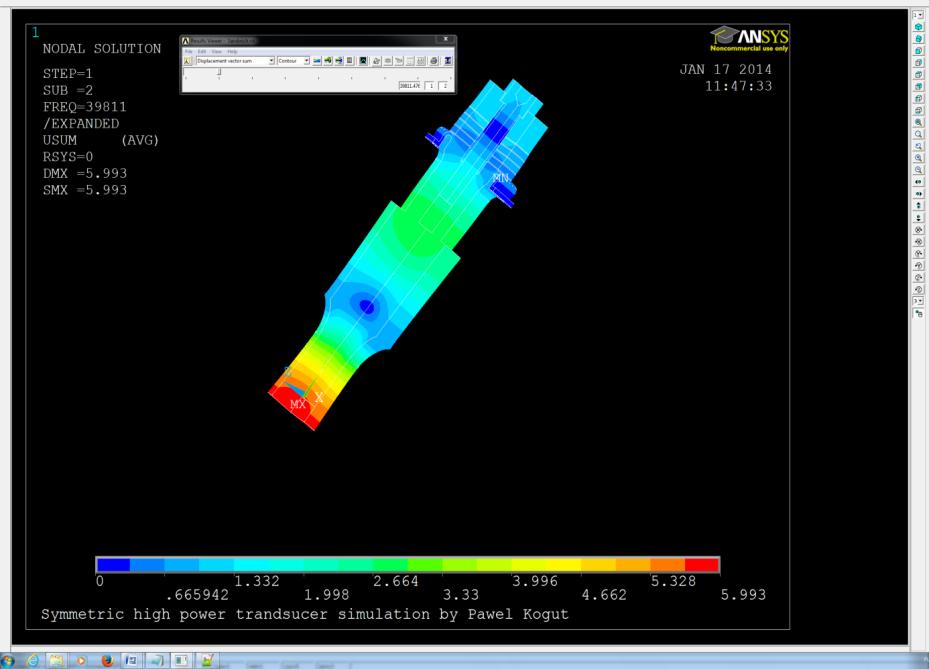Select the Oblique View cube icon
Image resolution: width=929 pixels, height=669 pixels.
pos(919,39)
